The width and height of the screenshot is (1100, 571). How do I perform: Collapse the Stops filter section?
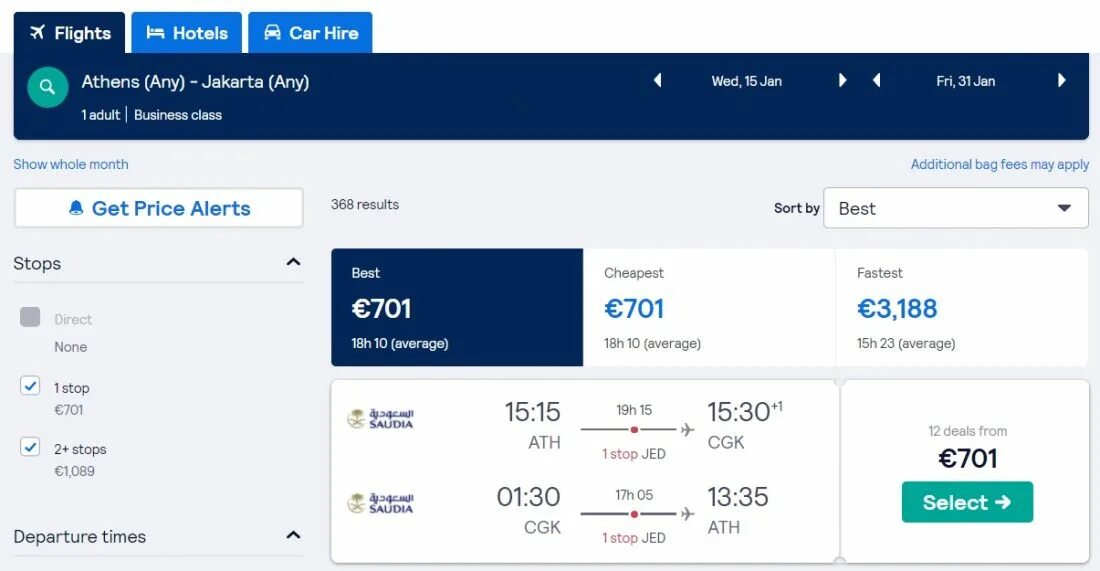pos(293,262)
